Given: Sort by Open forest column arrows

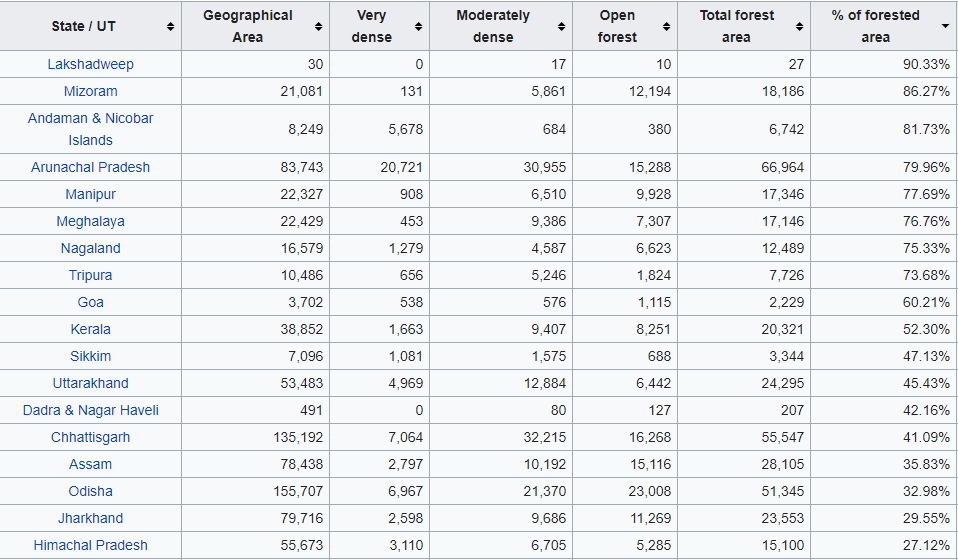Looking at the screenshot, I should coord(666,27).
